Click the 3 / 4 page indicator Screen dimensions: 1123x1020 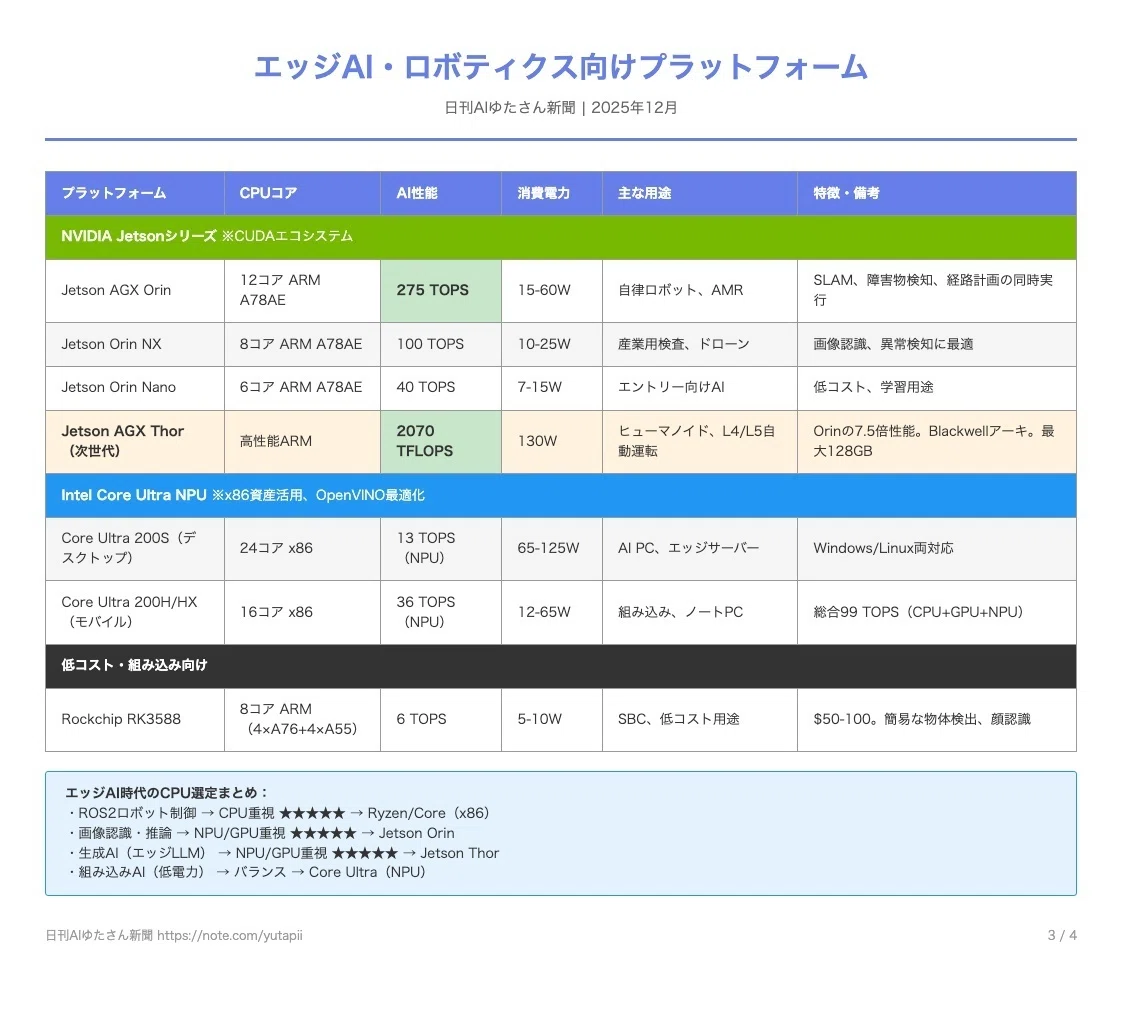pyautogui.click(x=1062, y=935)
